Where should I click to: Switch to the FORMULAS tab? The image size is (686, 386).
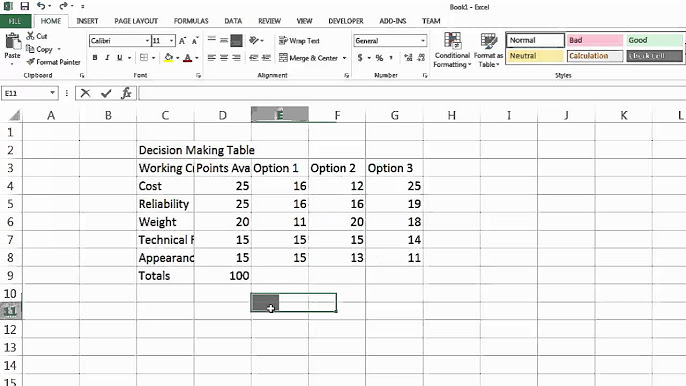pyautogui.click(x=191, y=21)
